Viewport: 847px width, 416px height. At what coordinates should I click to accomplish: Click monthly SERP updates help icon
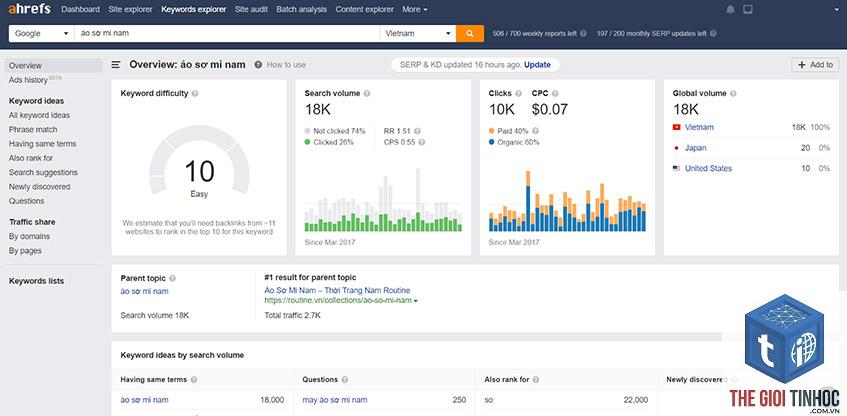tap(713, 33)
